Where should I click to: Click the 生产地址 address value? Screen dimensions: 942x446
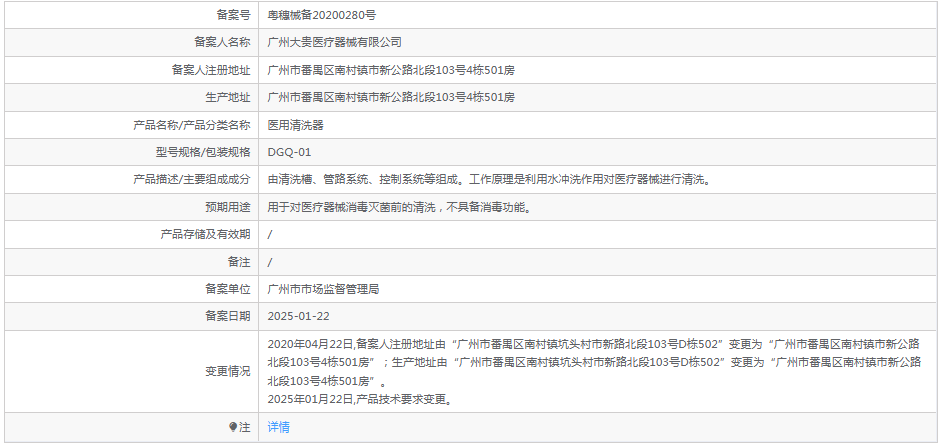391,98
